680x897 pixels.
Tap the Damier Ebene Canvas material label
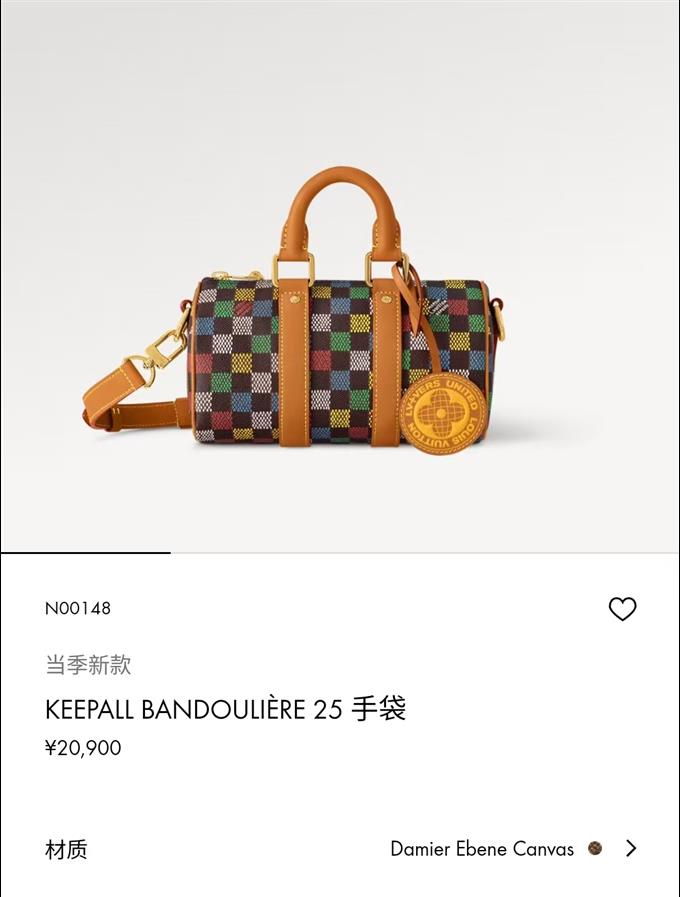click(x=482, y=848)
